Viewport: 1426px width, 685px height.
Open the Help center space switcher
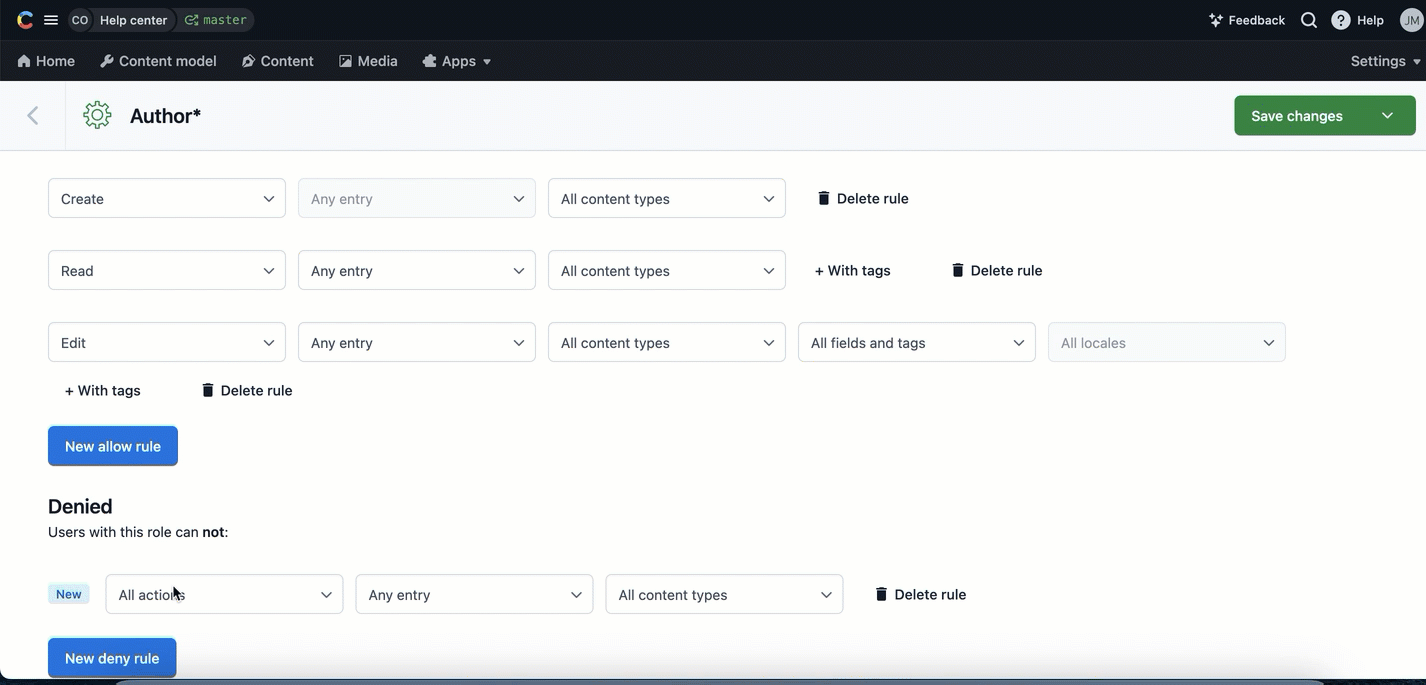tap(133, 20)
